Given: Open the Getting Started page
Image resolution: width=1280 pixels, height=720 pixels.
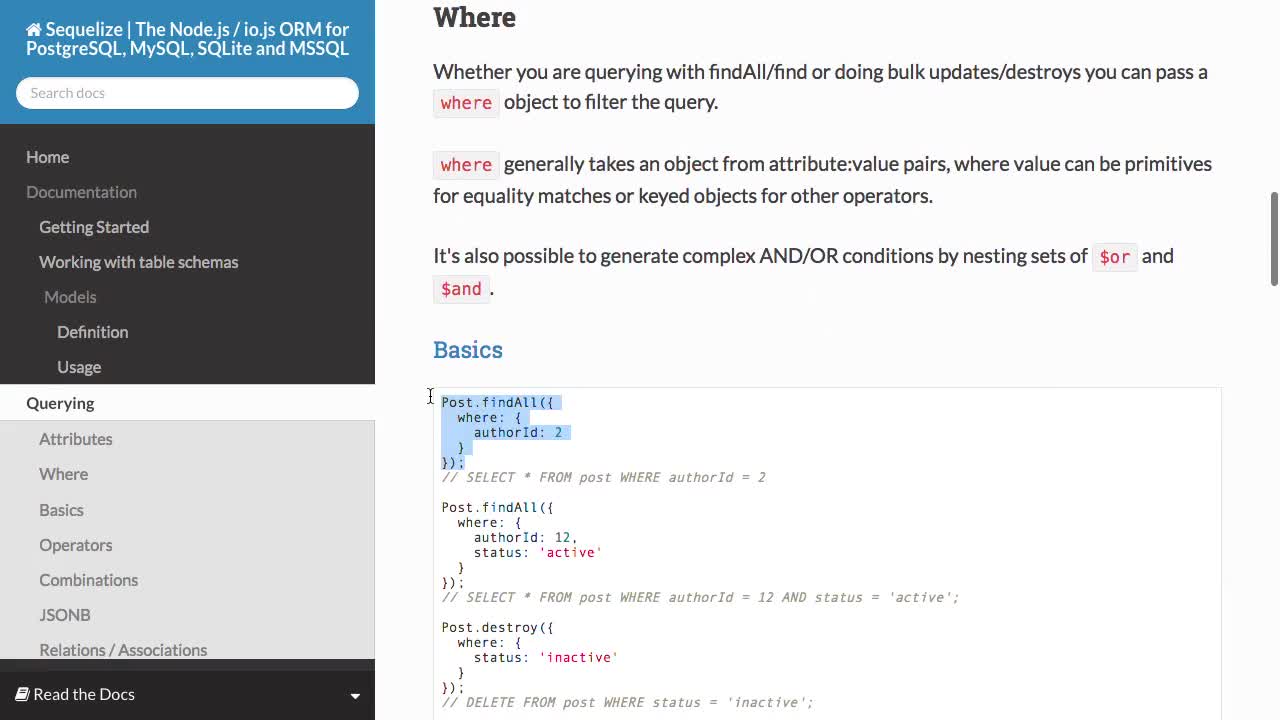Looking at the screenshot, I should (94, 227).
